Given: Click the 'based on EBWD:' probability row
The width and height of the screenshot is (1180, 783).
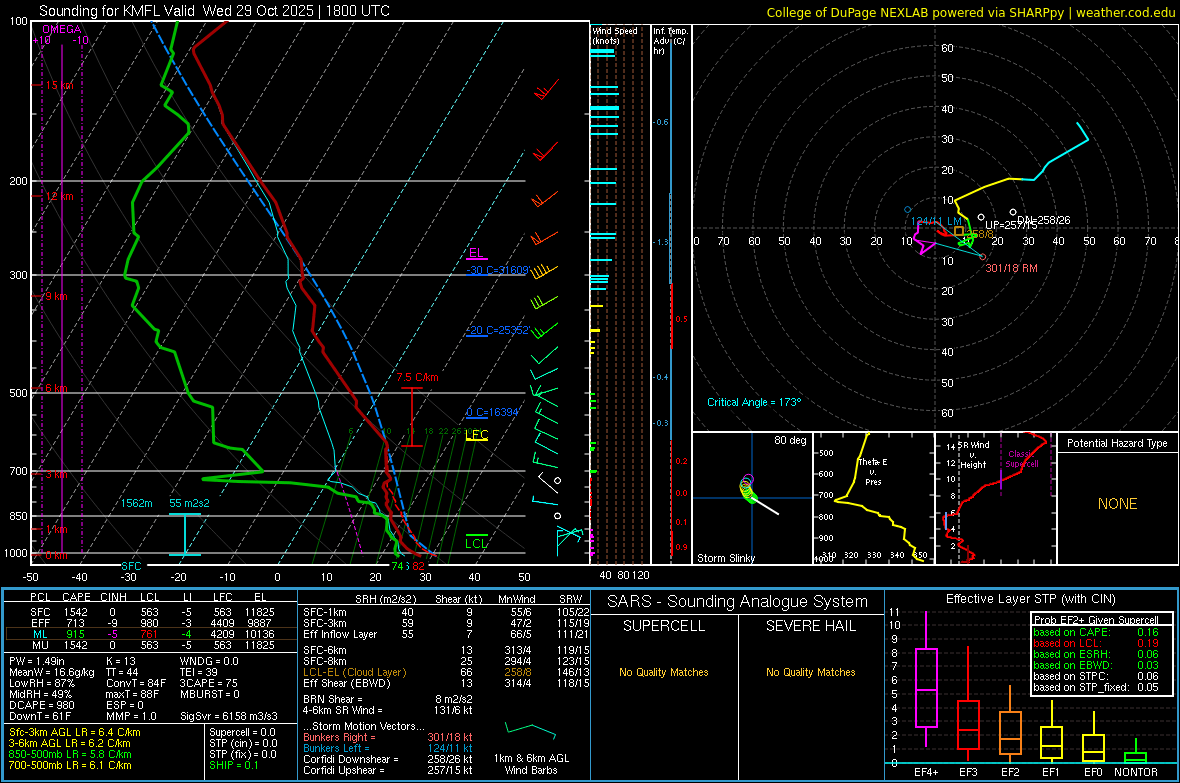Looking at the screenshot, I should coord(1096,665).
